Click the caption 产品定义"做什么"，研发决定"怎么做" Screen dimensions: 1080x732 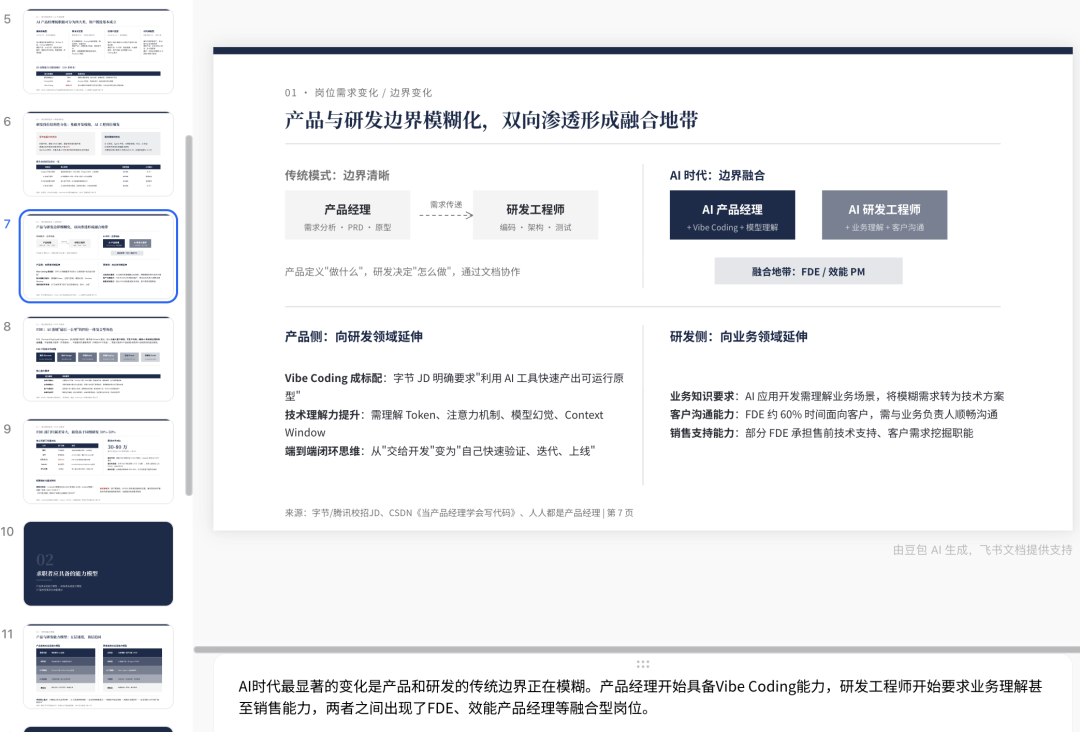tap(402, 271)
